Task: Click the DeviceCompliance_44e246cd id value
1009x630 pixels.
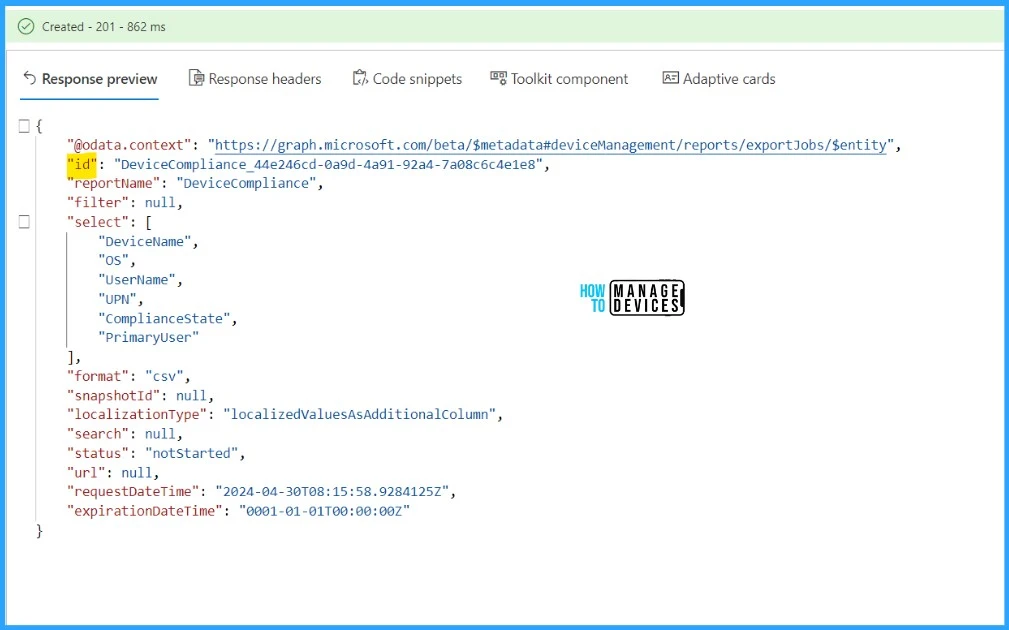Action: [331, 165]
